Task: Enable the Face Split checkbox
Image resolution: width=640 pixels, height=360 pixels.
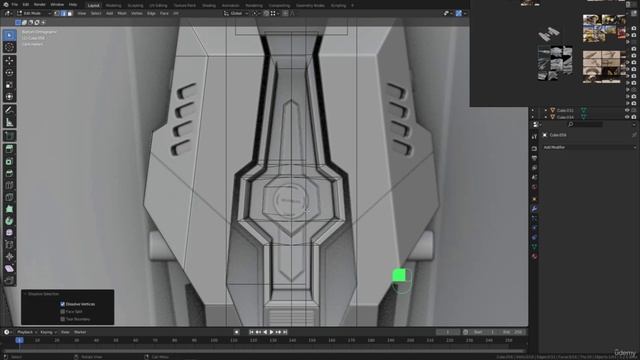Action: [x=62, y=311]
